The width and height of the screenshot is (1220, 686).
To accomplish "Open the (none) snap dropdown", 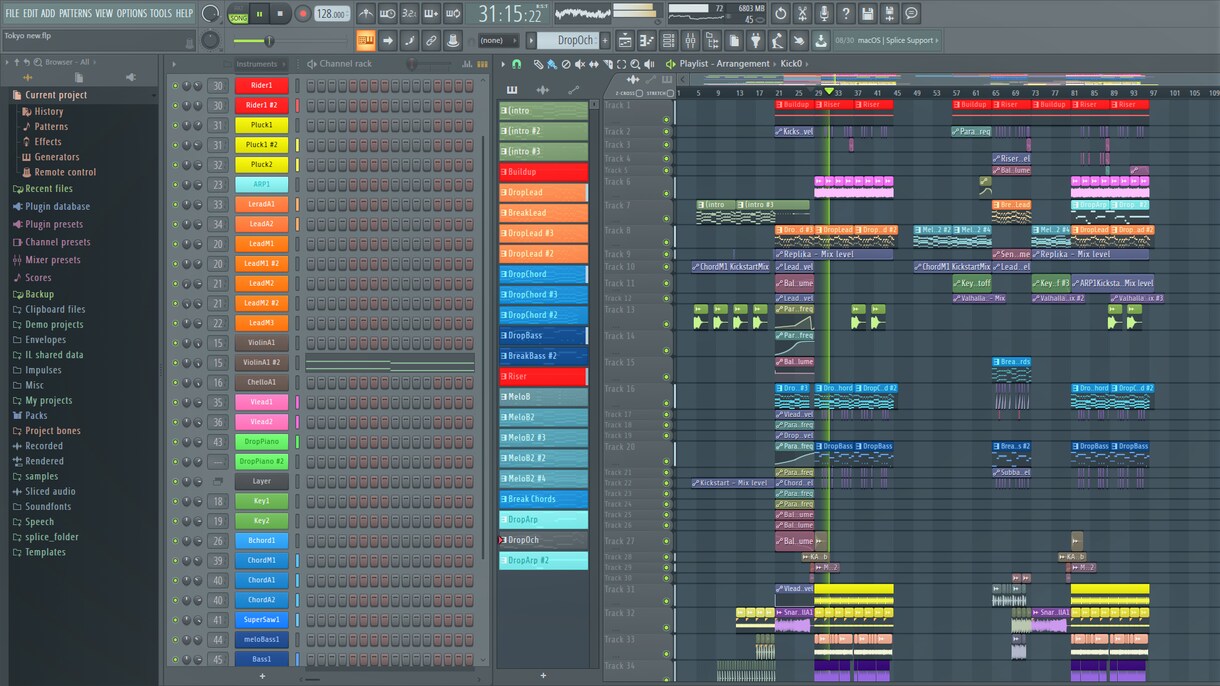I will coord(498,41).
